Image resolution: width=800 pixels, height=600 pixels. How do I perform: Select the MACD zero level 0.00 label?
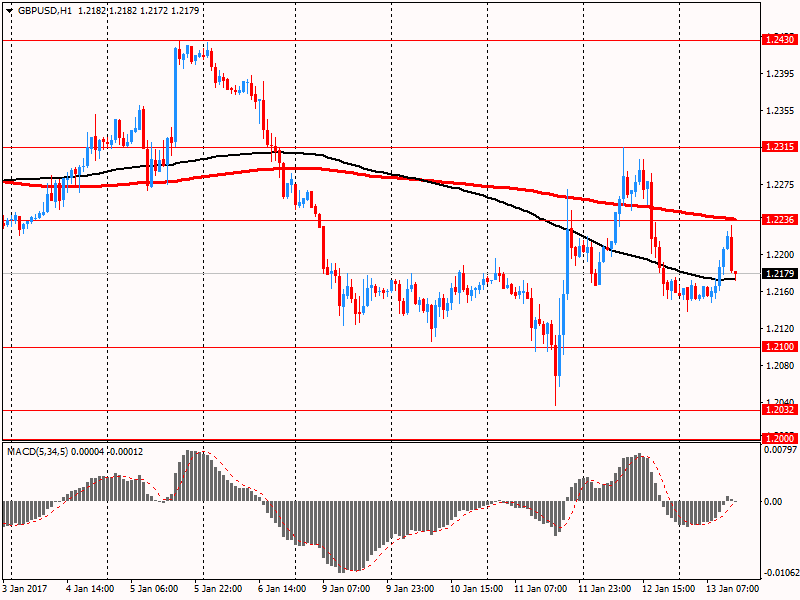coord(773,502)
